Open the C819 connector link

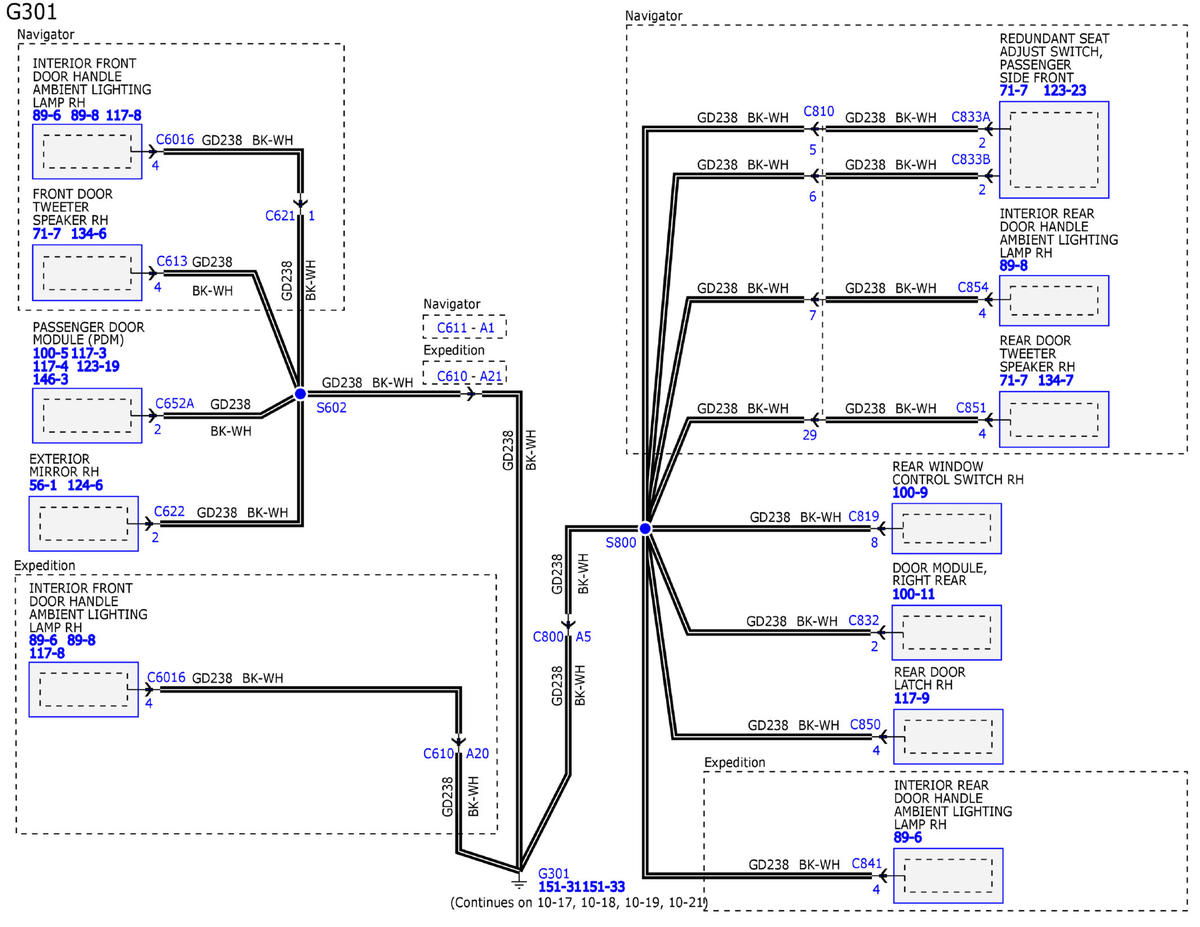864,517
